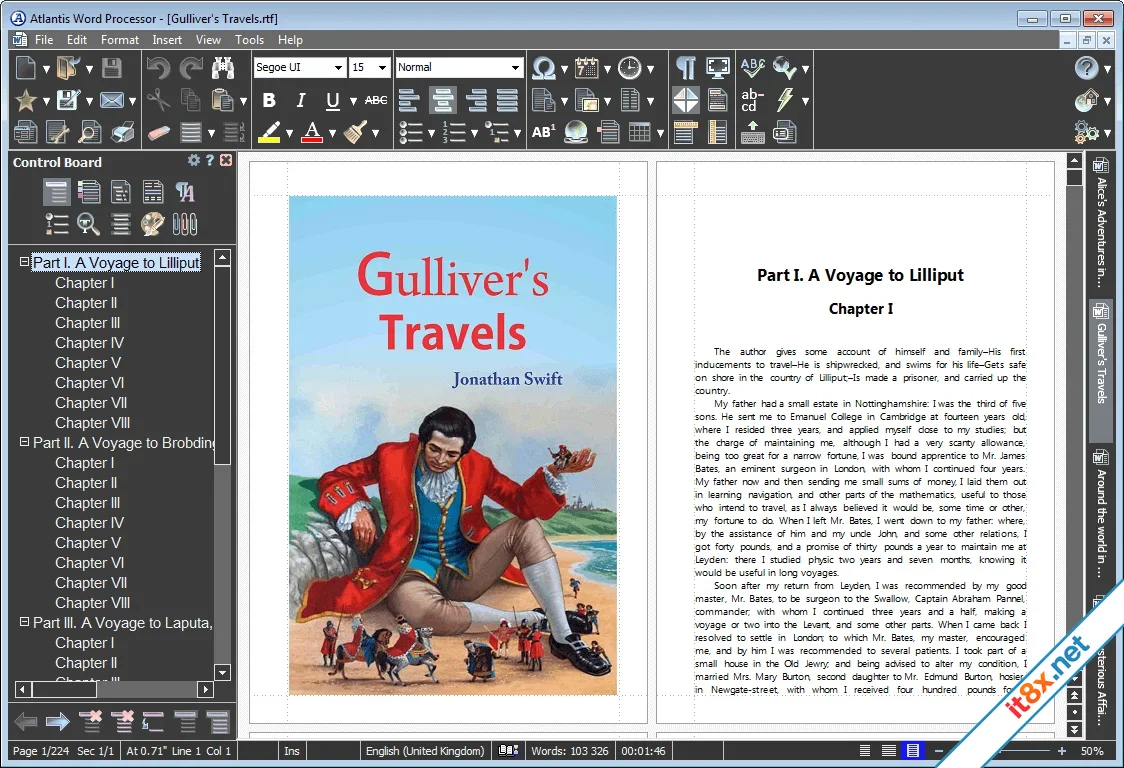Screen dimensions: 1124x768
Task: Switch to Alice's Adventures document tab
Action: click(1100, 221)
